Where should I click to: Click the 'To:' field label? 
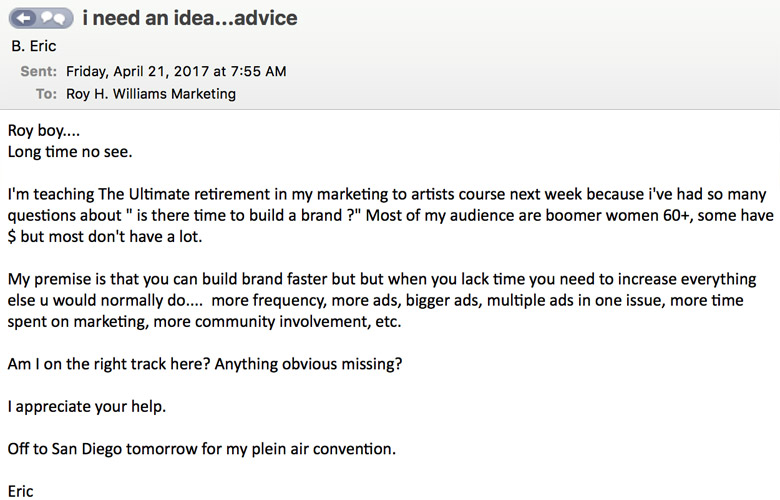point(46,94)
